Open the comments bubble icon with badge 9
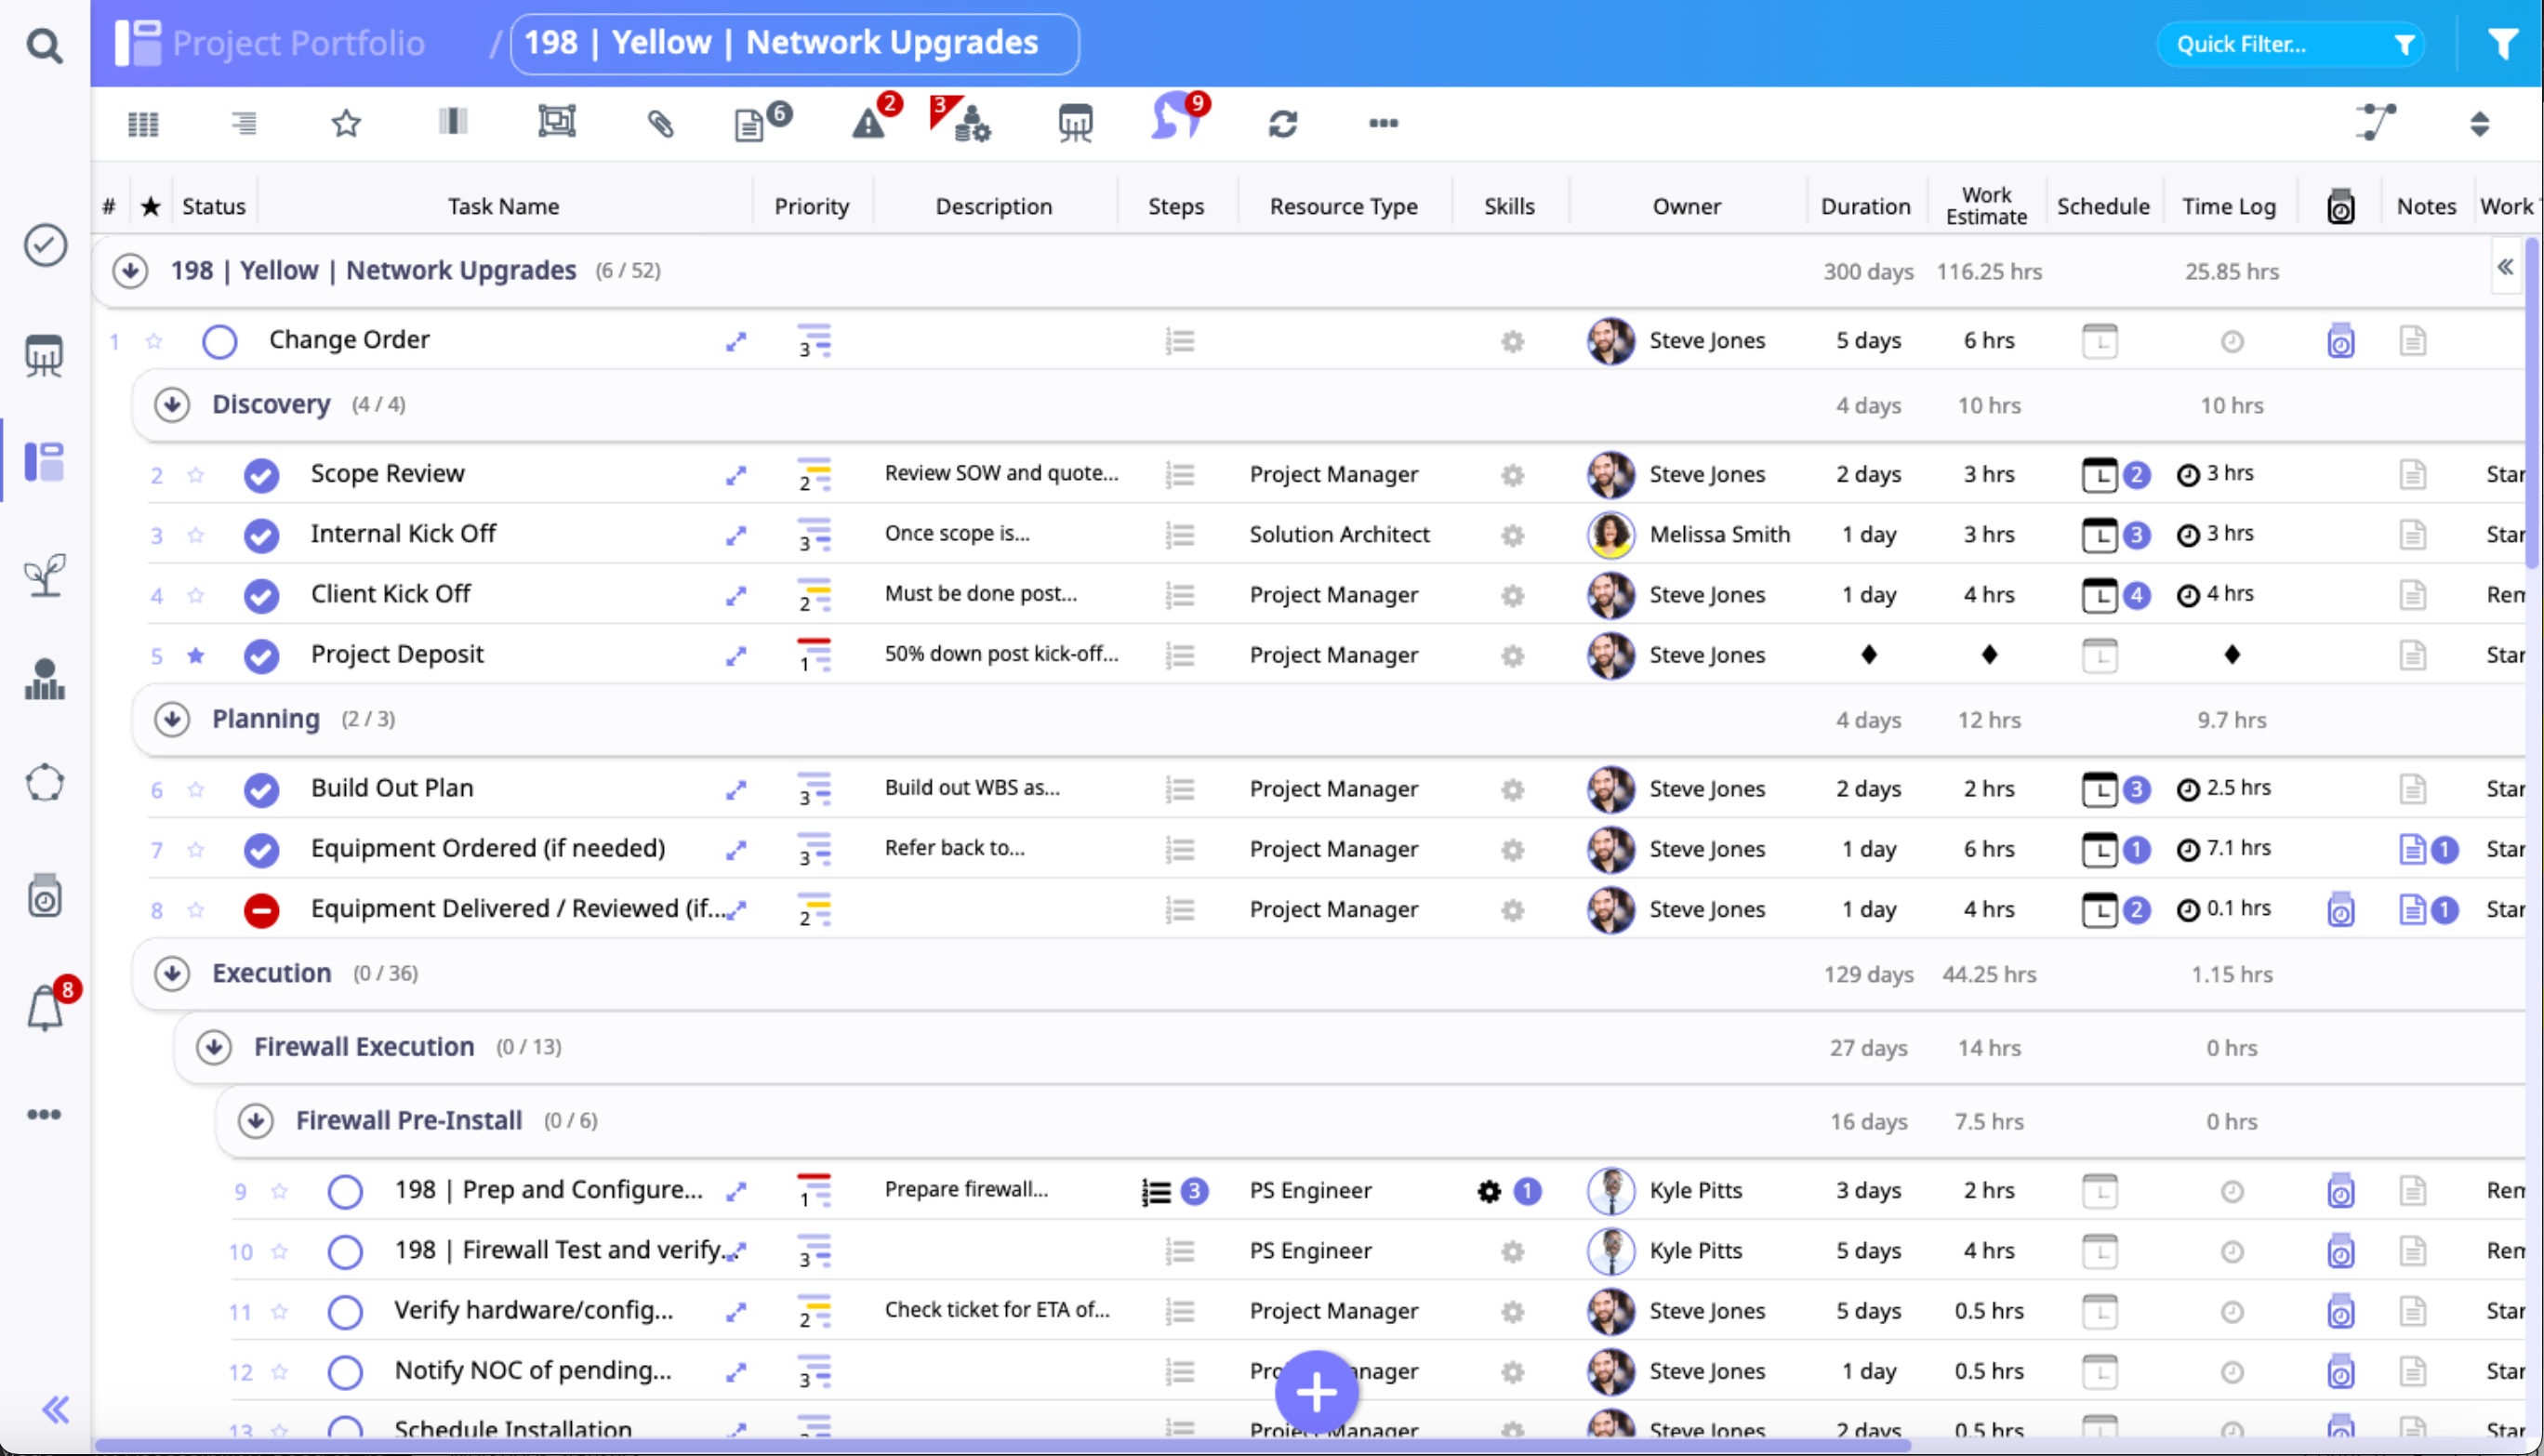 pyautogui.click(x=1173, y=120)
